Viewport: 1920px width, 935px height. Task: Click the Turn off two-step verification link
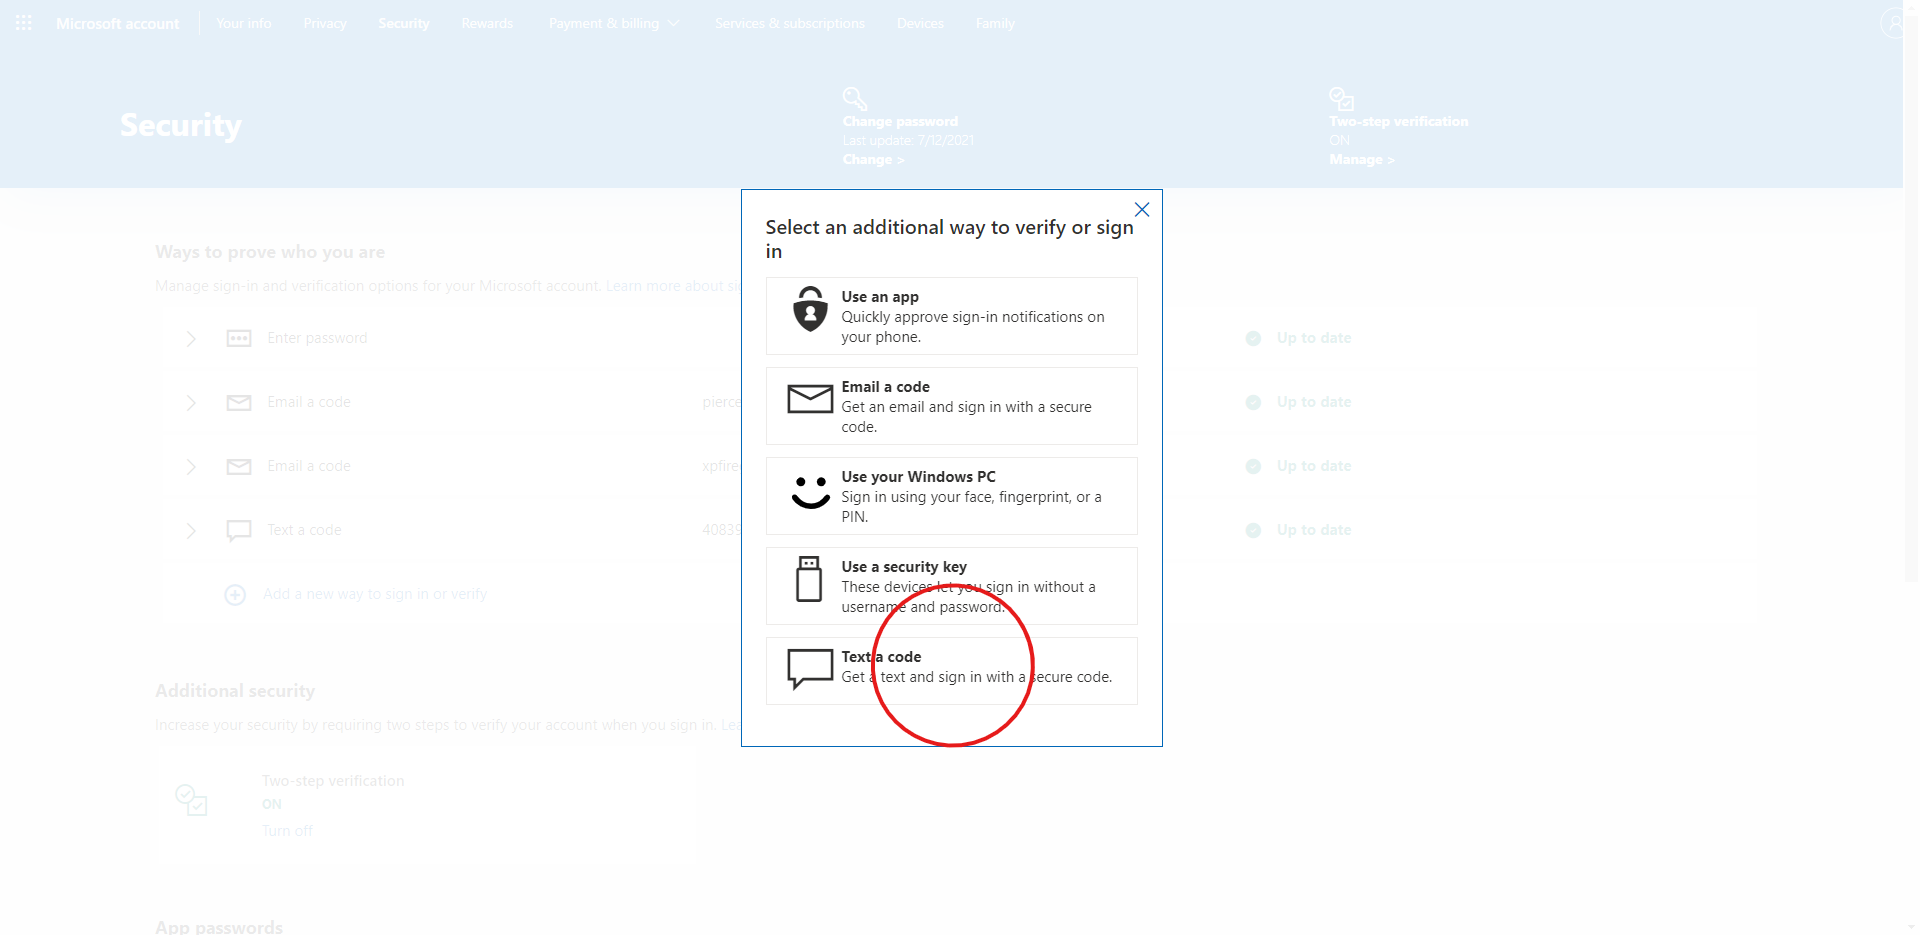tap(287, 831)
